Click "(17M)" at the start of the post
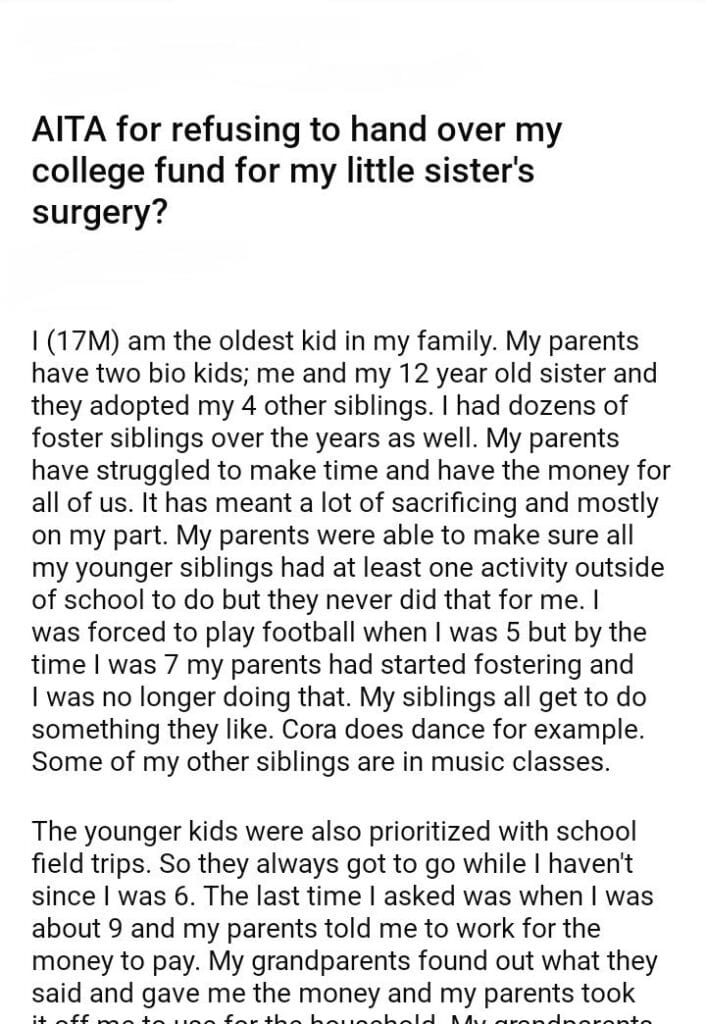 point(84,343)
